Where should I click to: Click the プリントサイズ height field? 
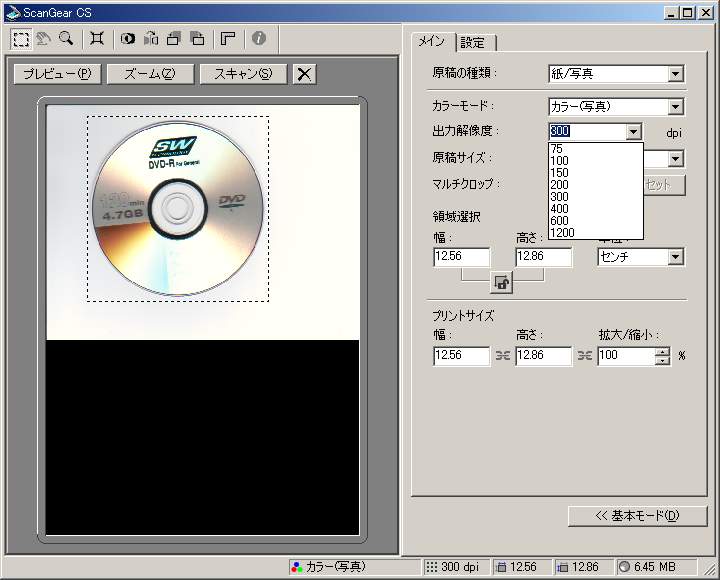544,356
